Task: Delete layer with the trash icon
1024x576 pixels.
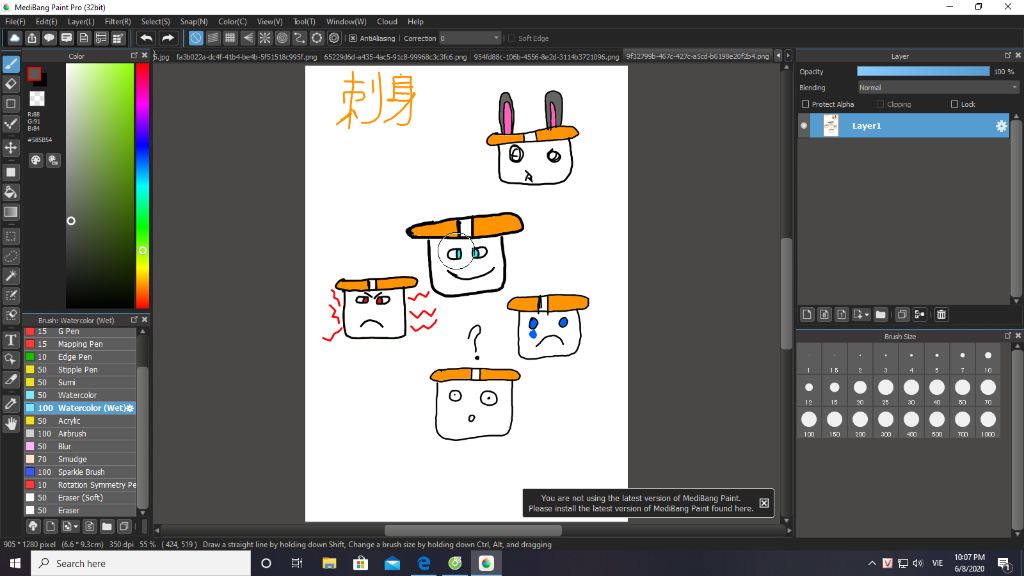Action: 941,315
